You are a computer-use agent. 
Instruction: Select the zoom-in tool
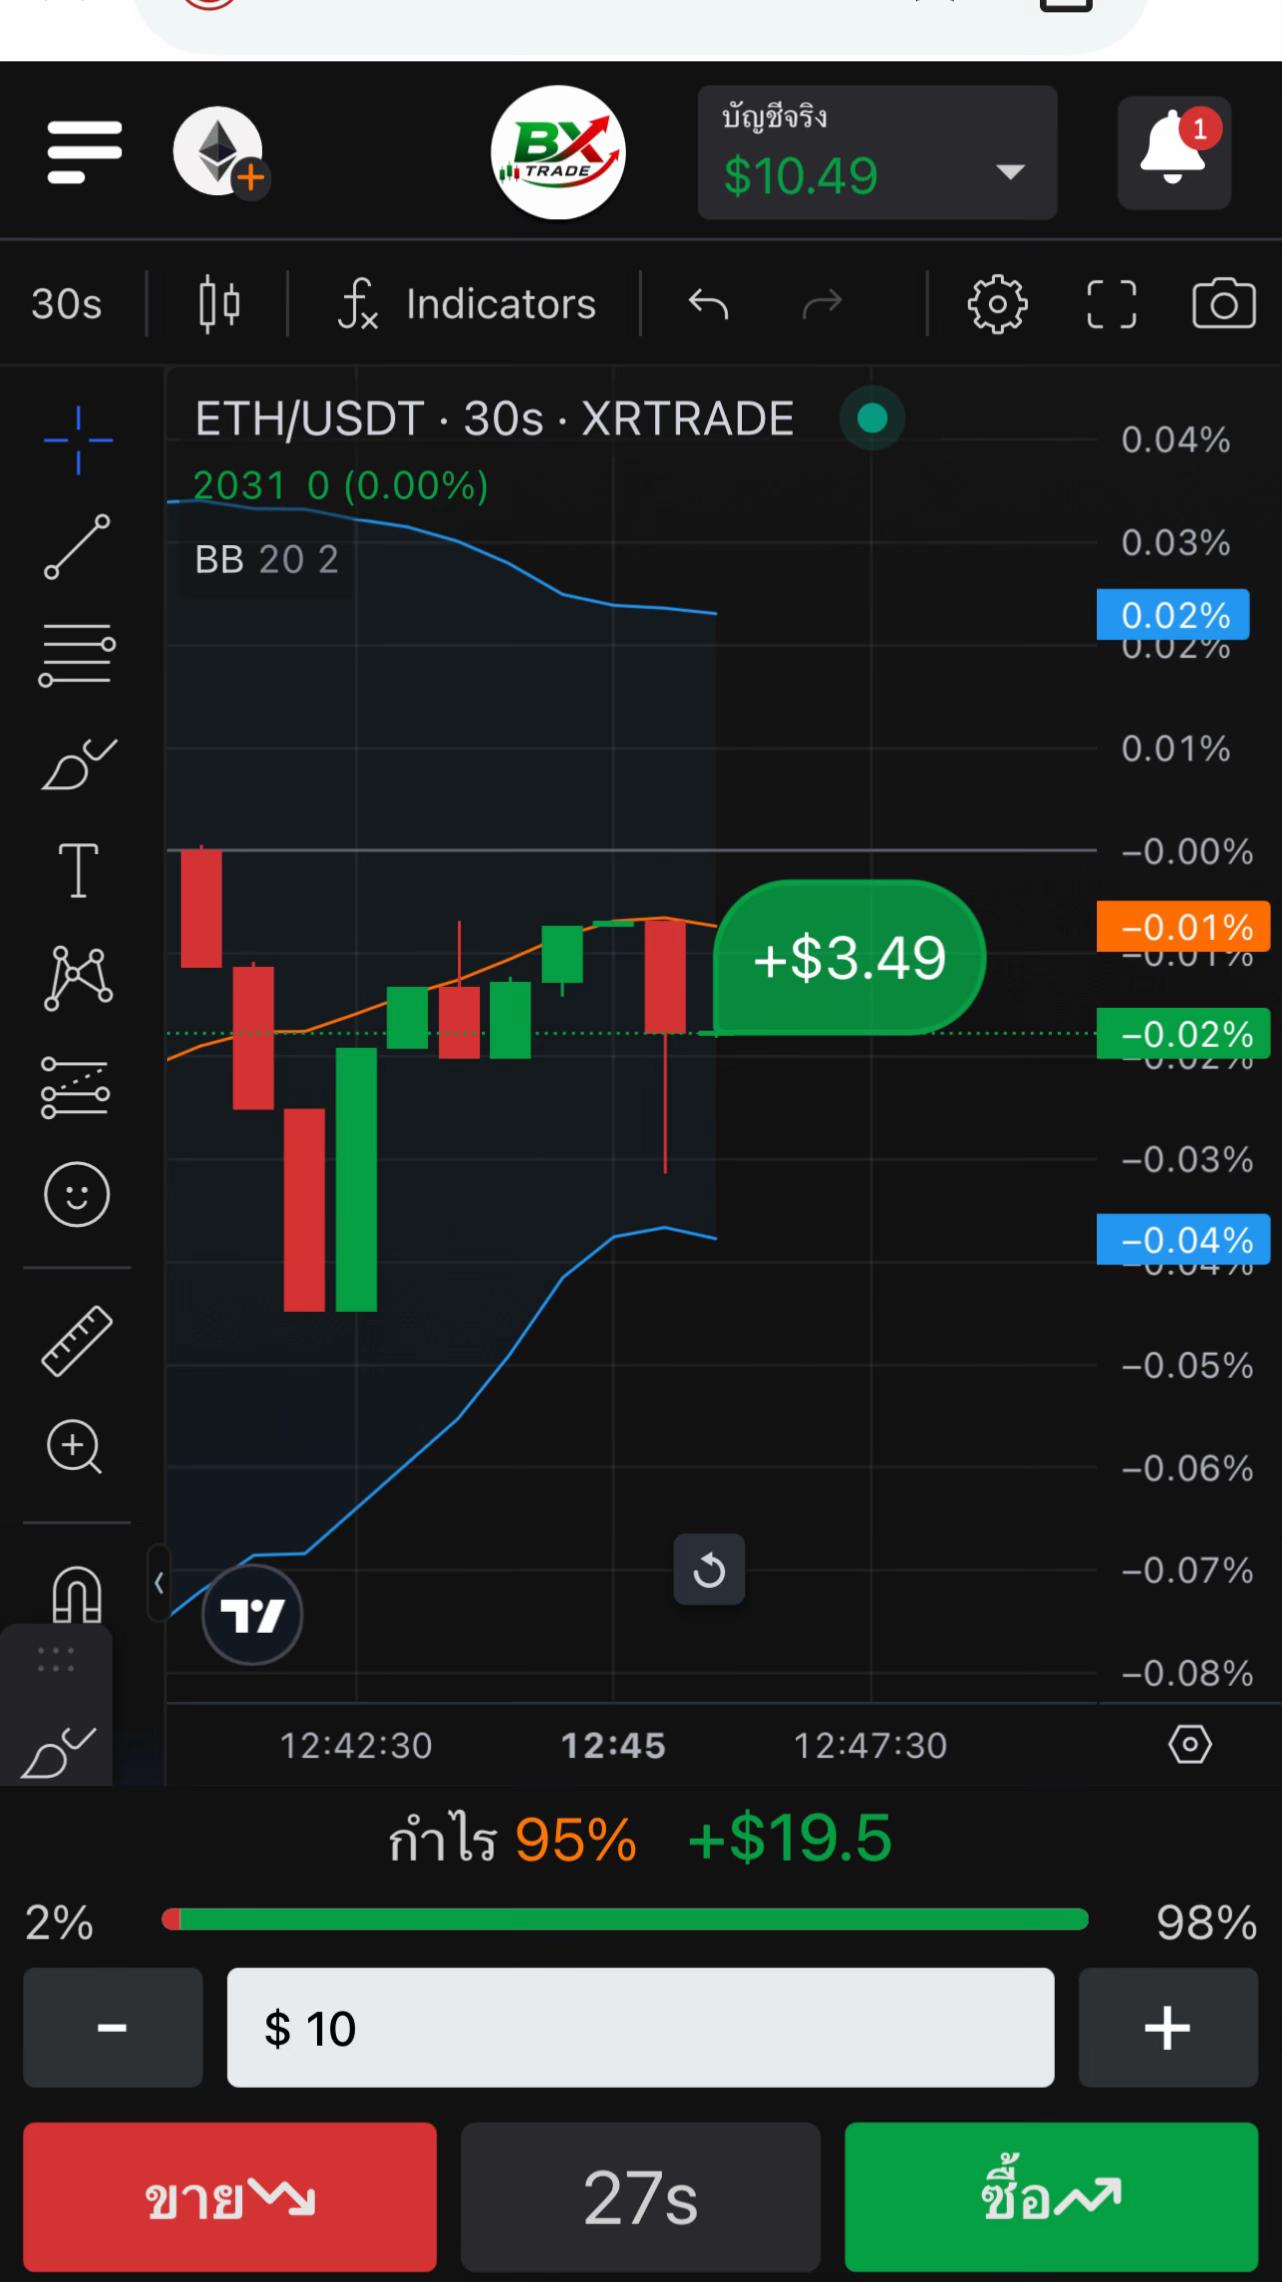coord(75,1447)
